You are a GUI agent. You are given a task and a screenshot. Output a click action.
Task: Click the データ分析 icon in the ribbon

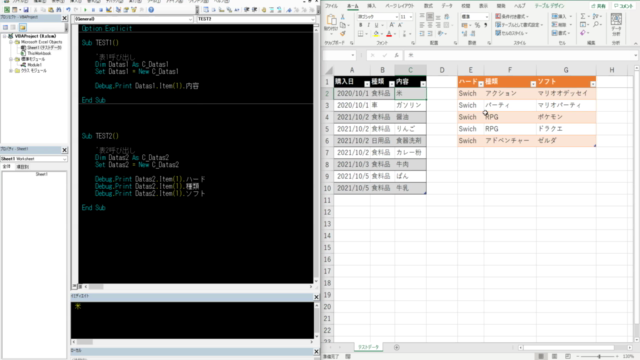pos(616,24)
